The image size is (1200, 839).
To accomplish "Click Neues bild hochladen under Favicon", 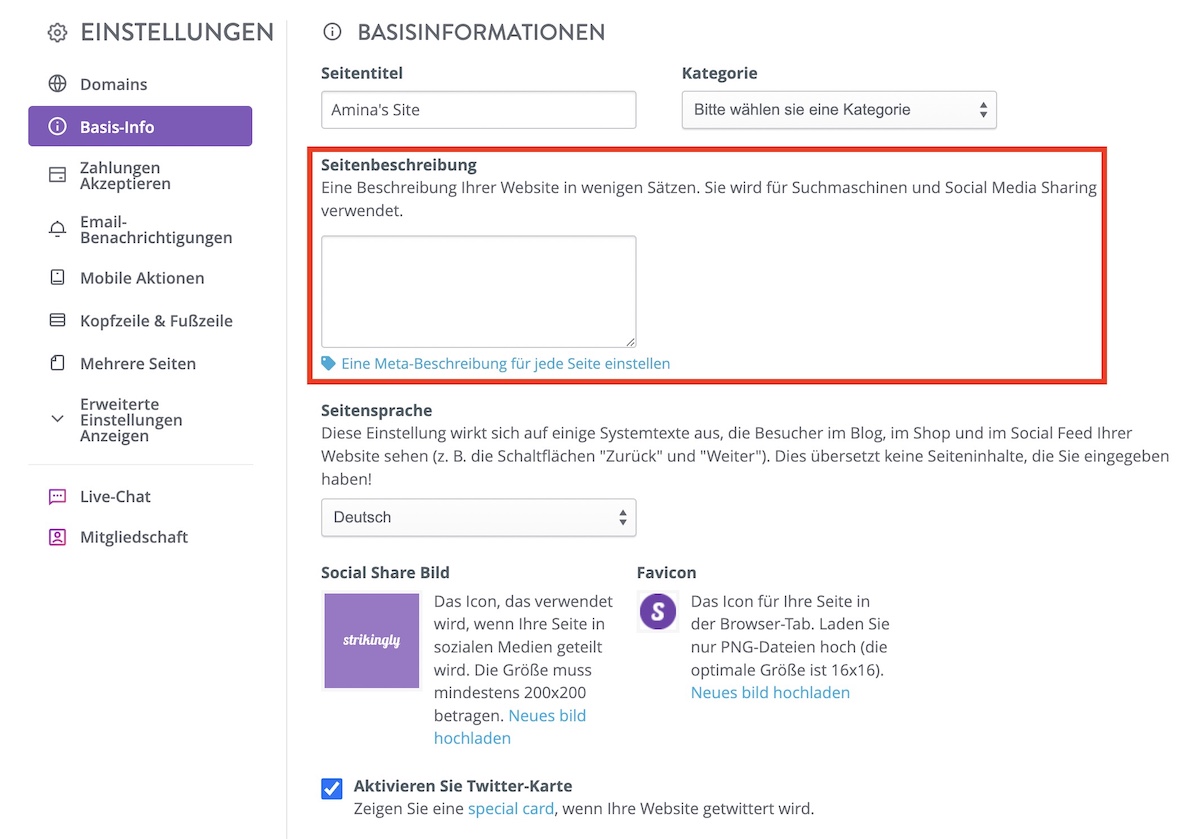I will click(x=770, y=692).
